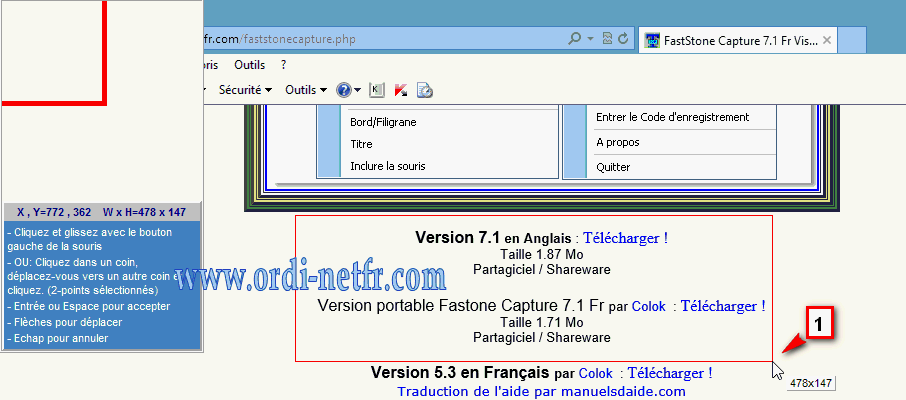Image resolution: width=906 pixels, height=400 pixels.
Task: Click Traduction de l'aide par manuelsdaide.com link
Action: (x=541, y=391)
